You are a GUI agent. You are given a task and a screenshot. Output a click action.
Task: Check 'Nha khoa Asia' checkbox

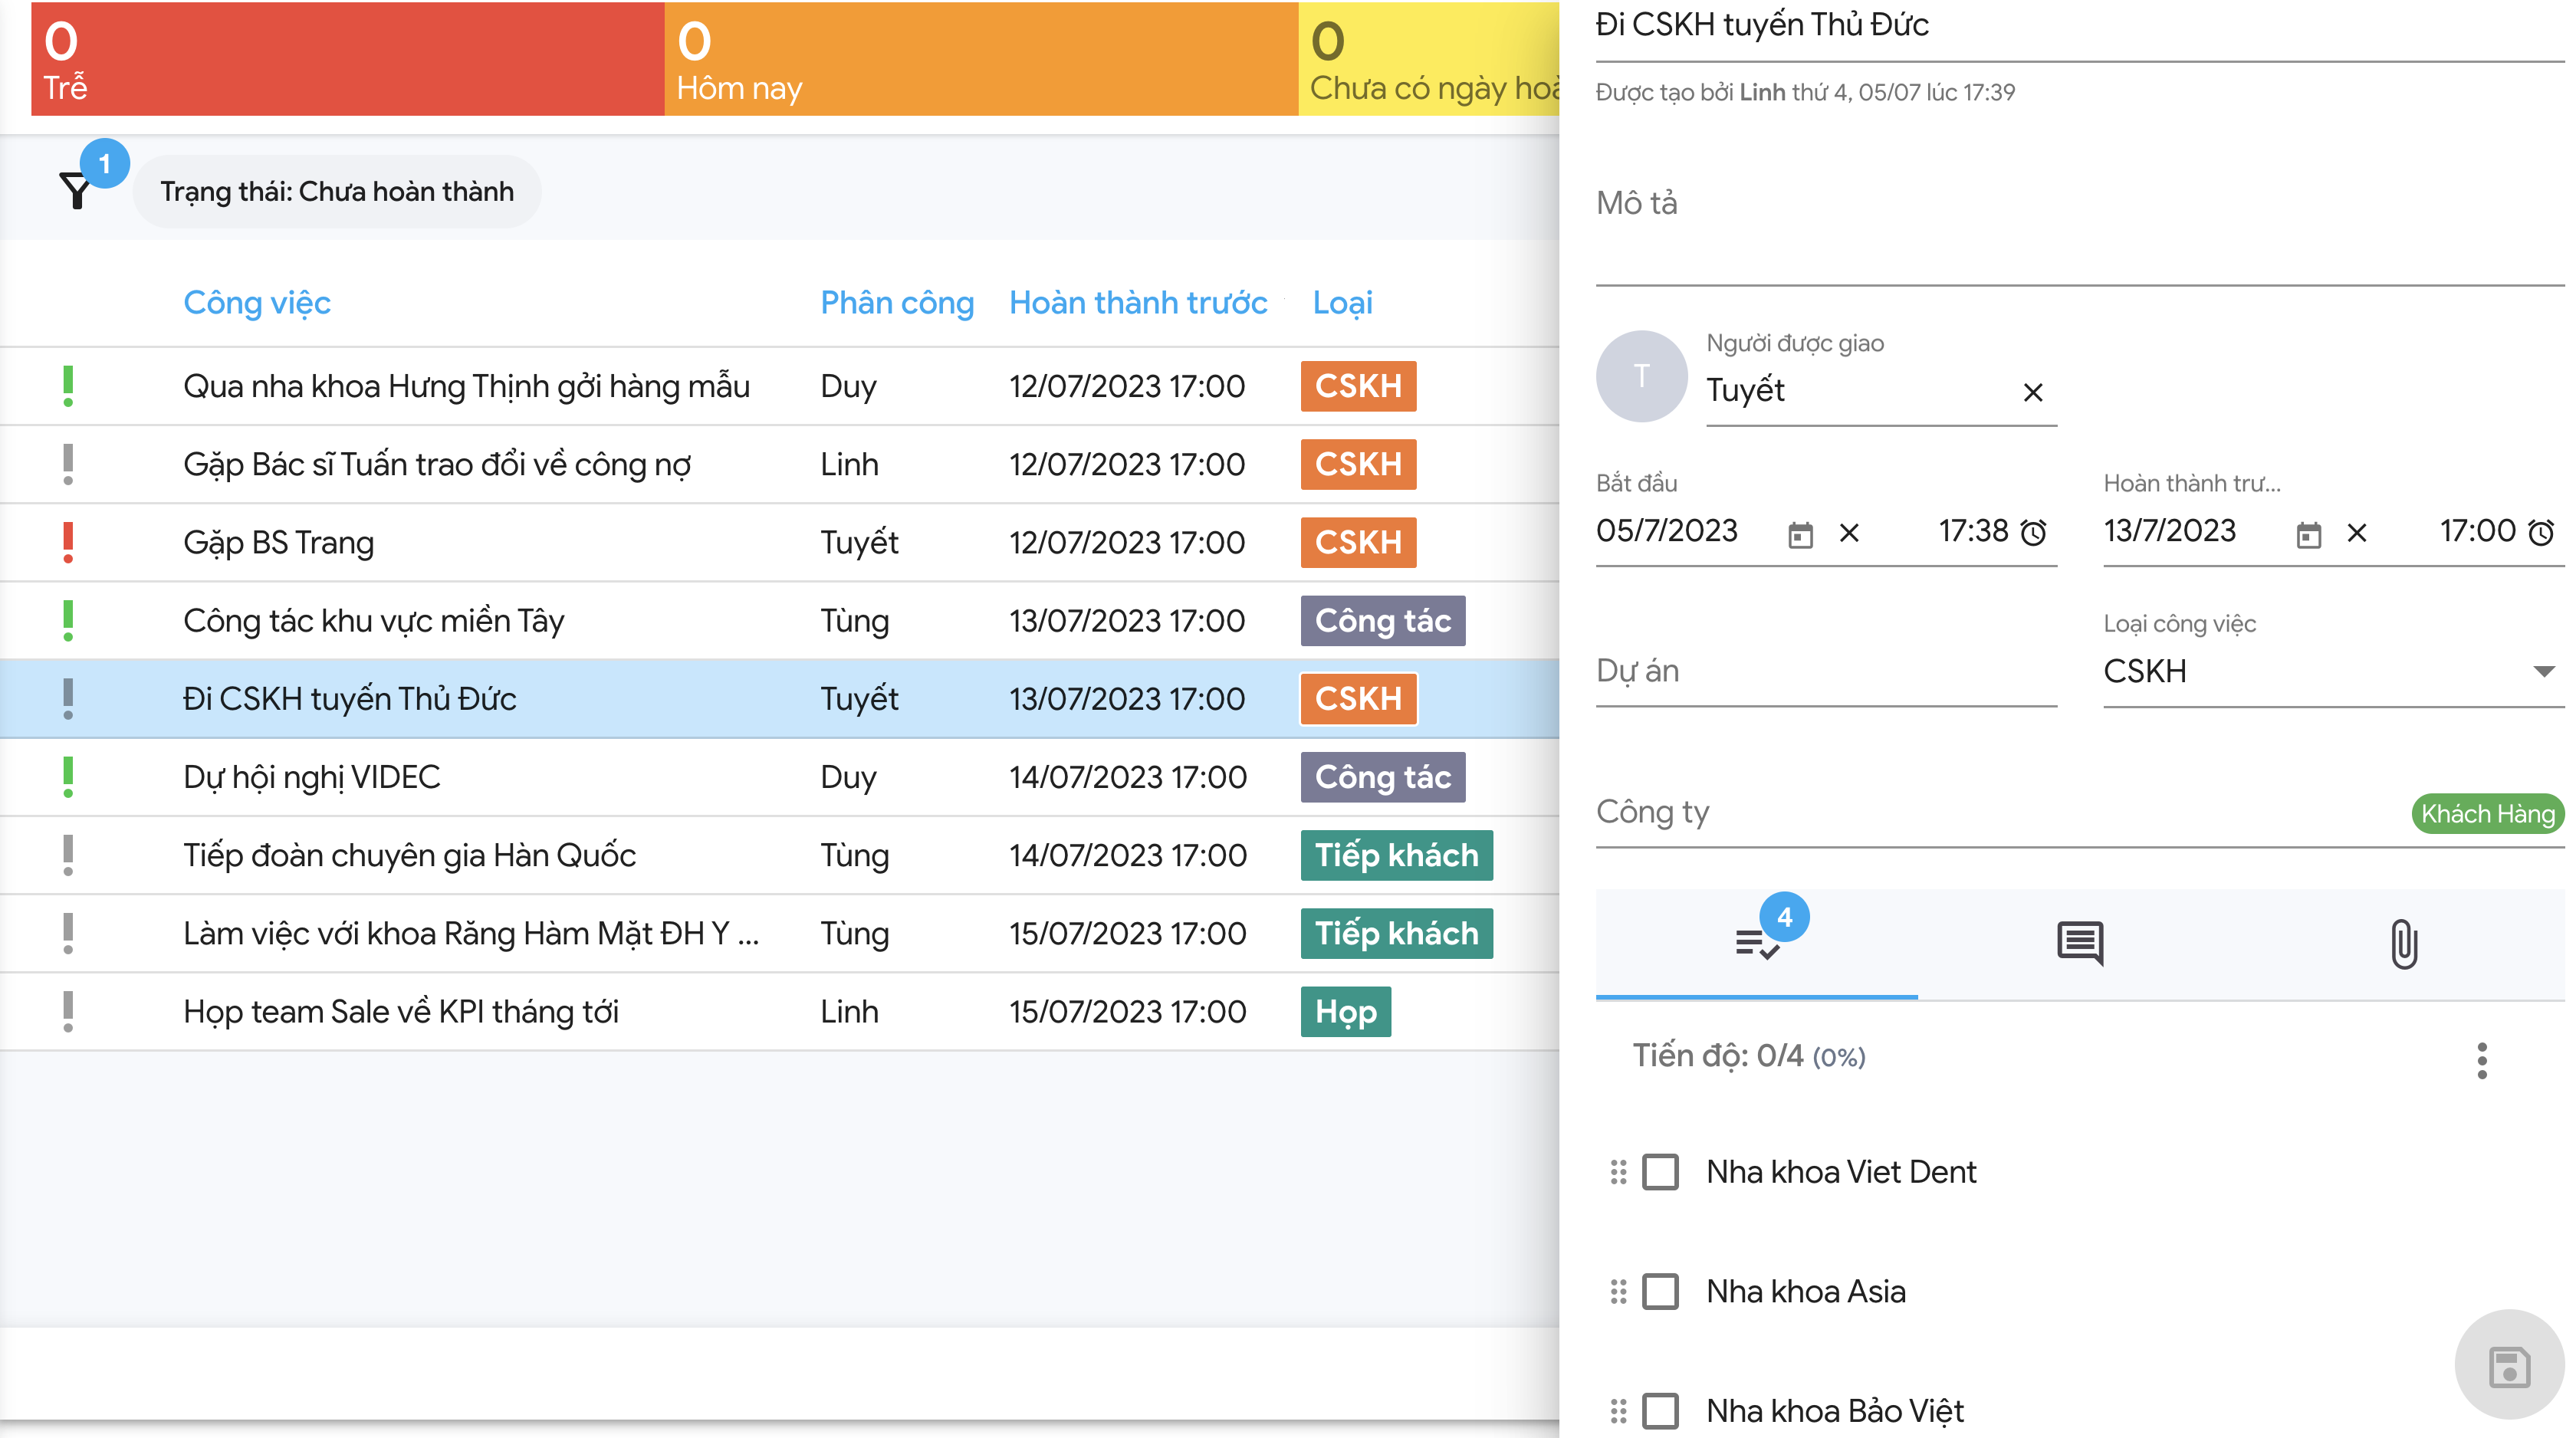coord(1660,1291)
